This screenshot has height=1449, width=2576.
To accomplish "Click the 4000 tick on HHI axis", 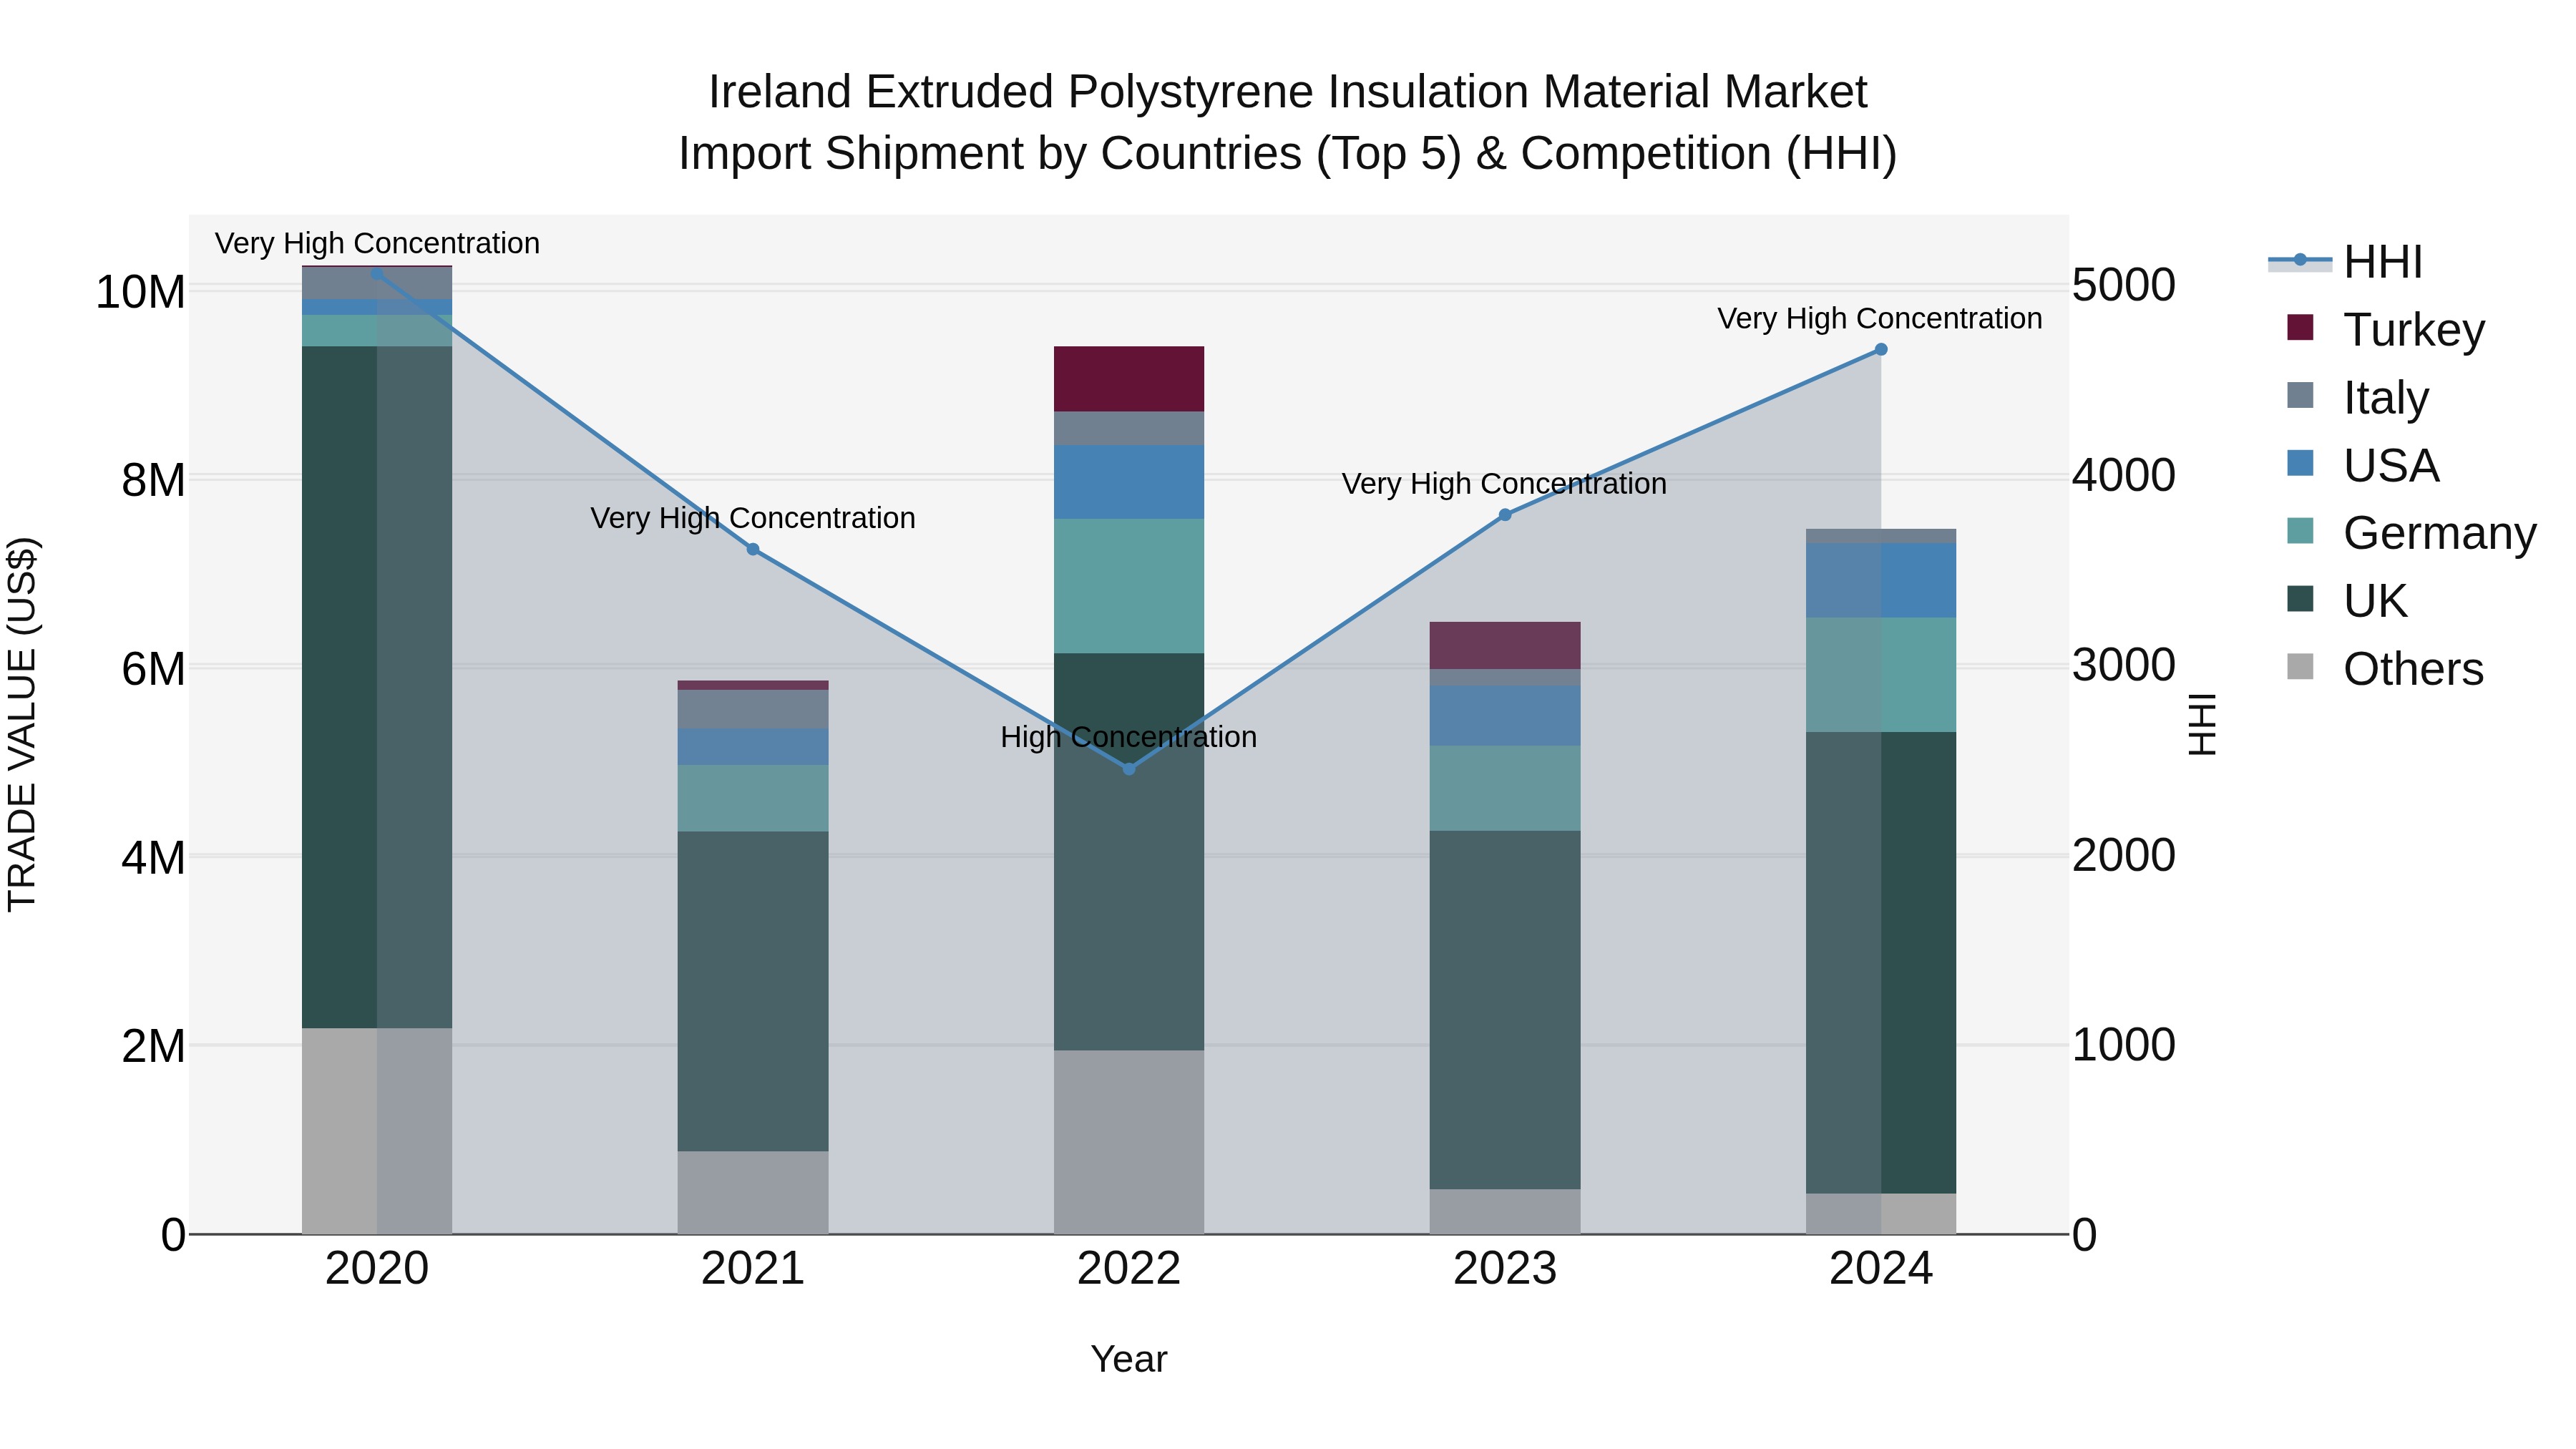I will pos(2123,475).
